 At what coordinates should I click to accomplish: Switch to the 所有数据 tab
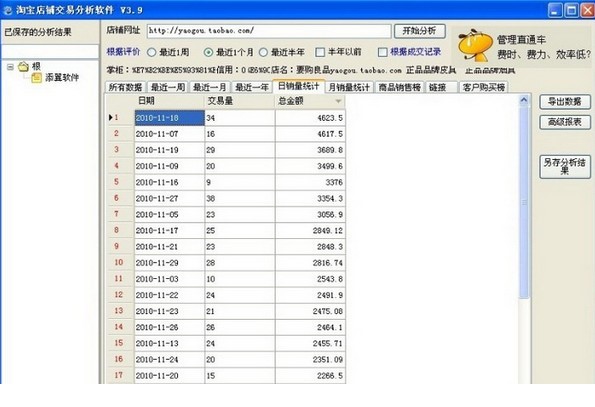[x=125, y=87]
